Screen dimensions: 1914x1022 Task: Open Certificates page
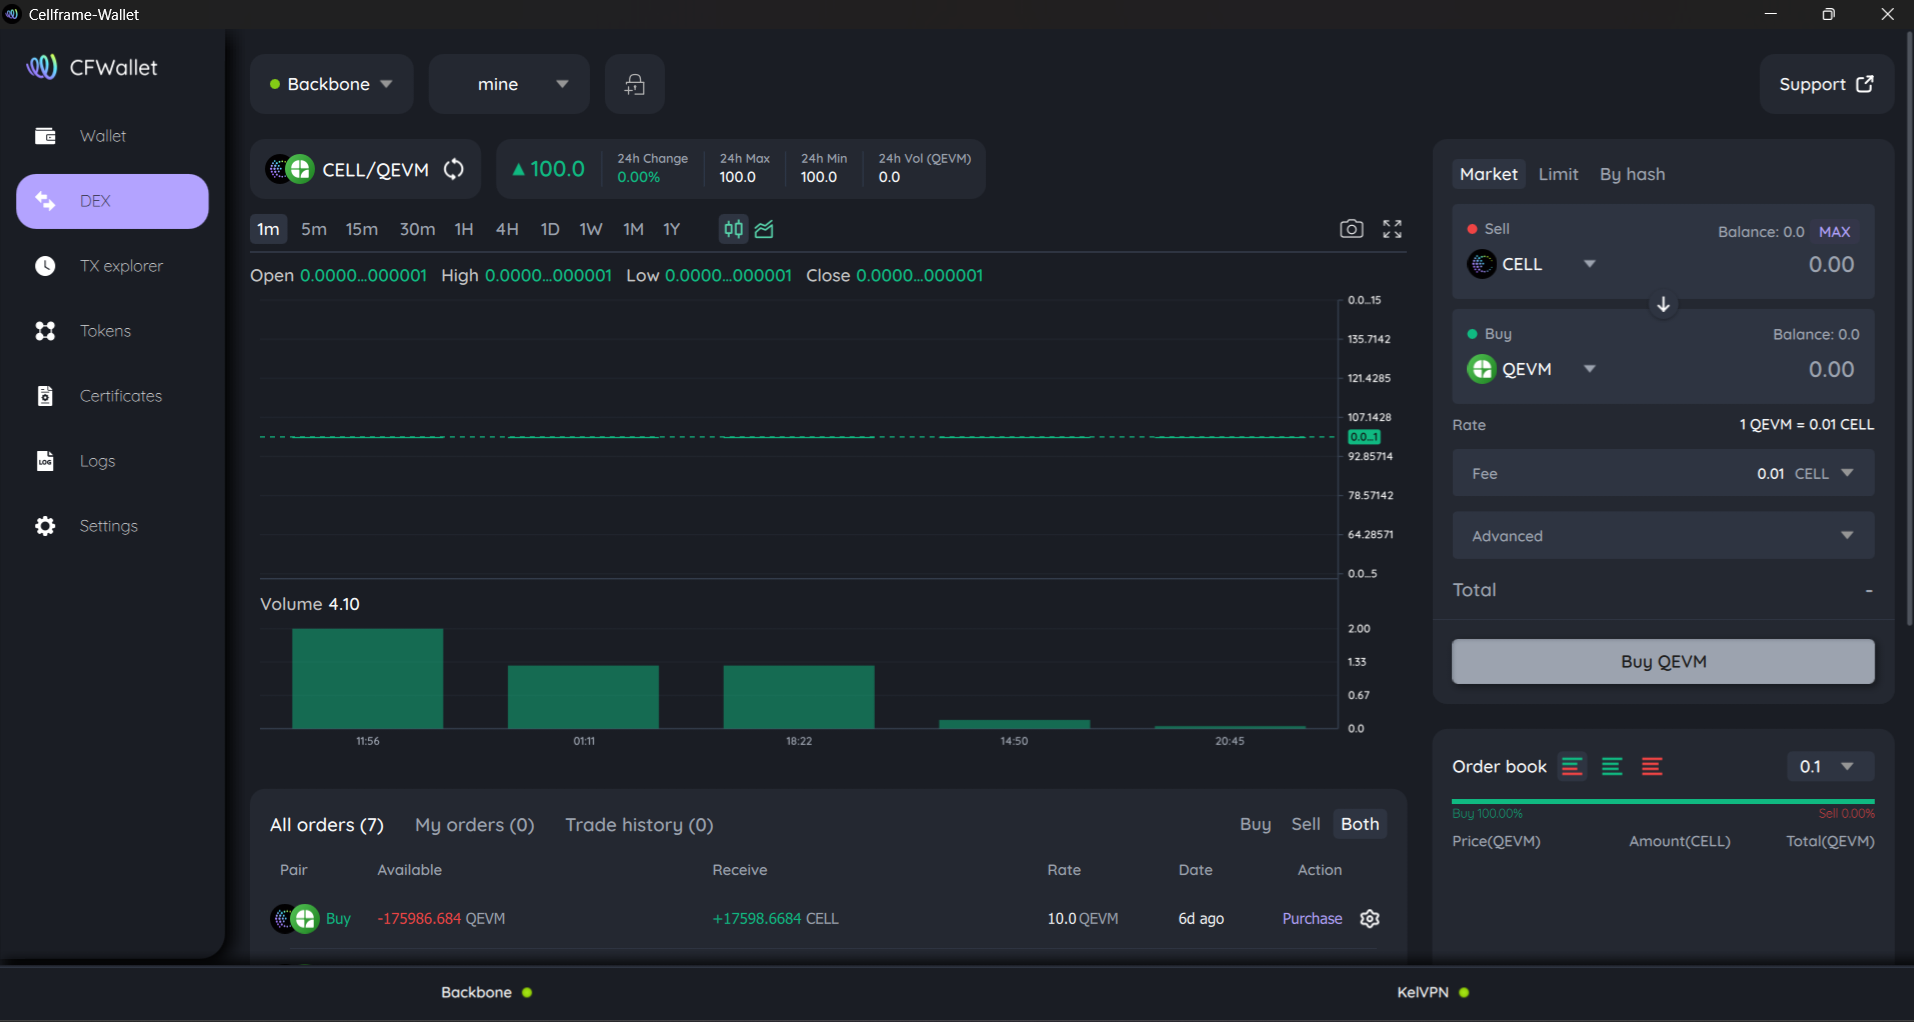(x=112, y=396)
